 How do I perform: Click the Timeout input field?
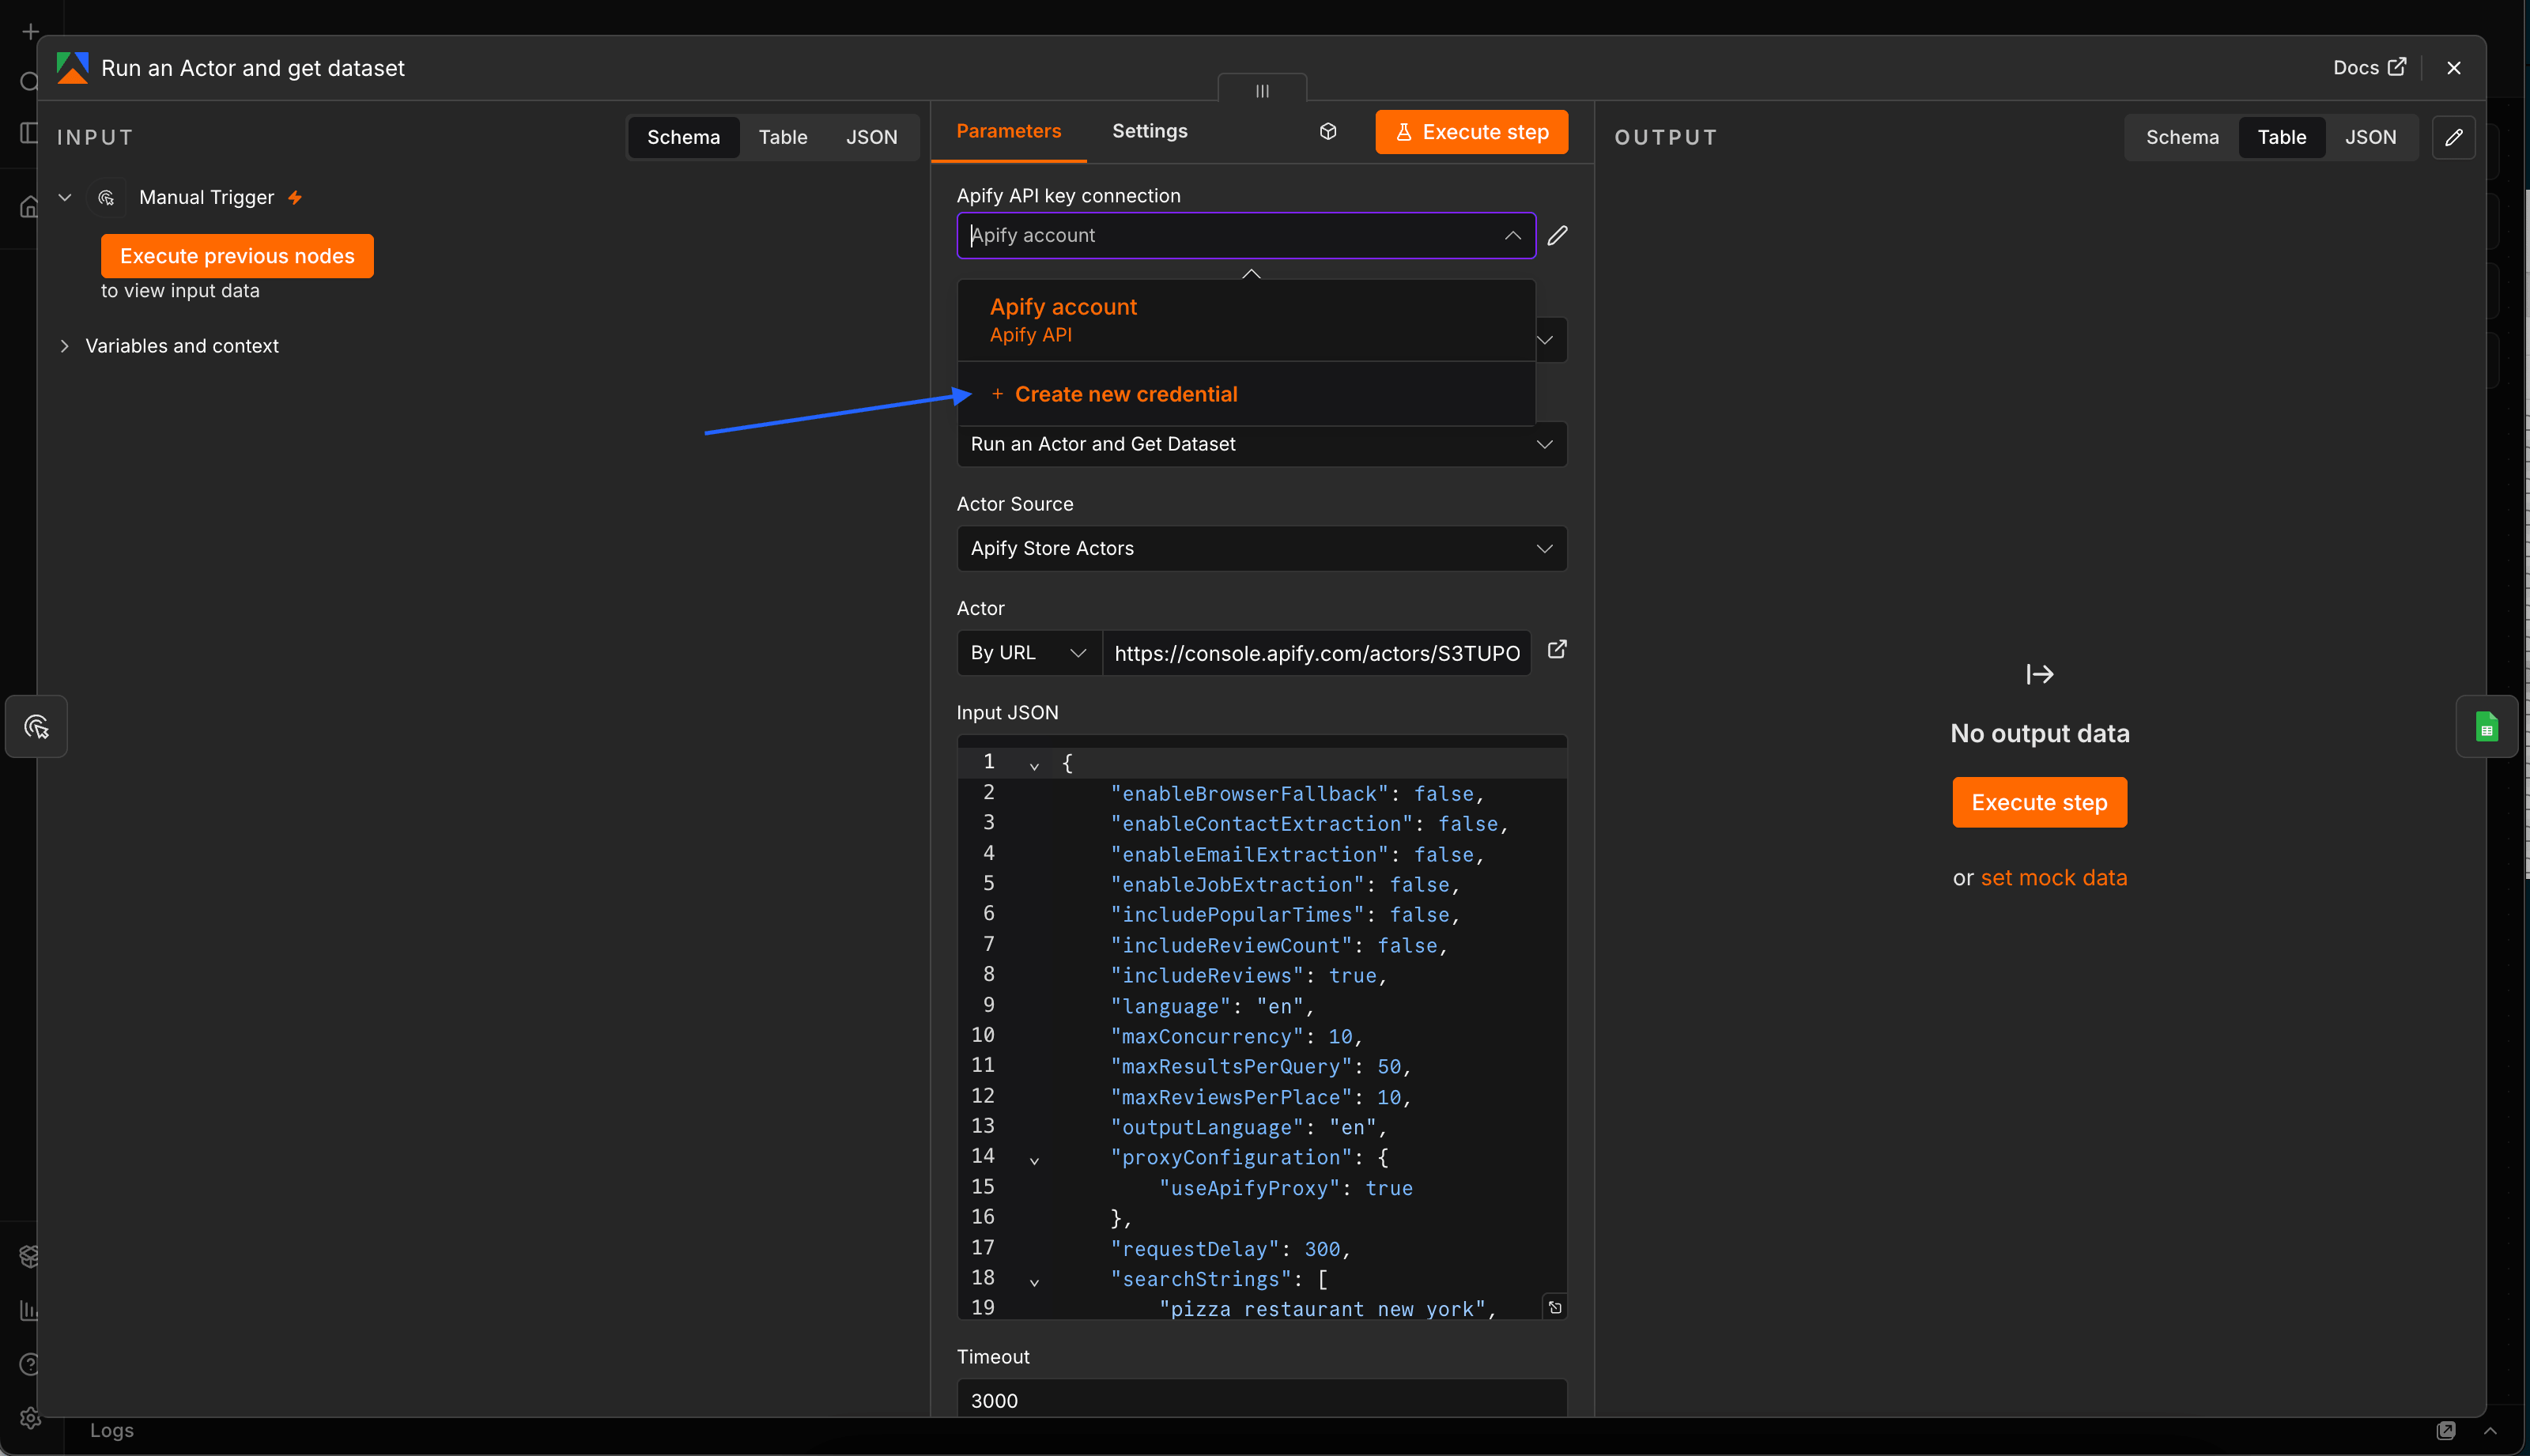pyautogui.click(x=1262, y=1400)
